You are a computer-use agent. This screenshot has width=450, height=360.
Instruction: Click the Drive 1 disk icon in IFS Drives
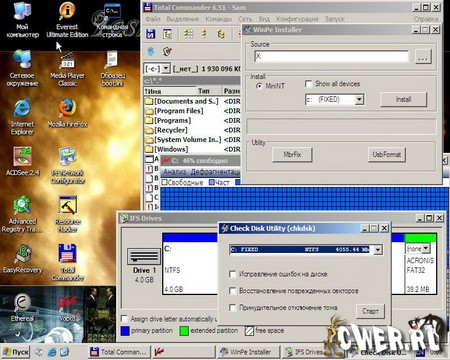click(144, 257)
